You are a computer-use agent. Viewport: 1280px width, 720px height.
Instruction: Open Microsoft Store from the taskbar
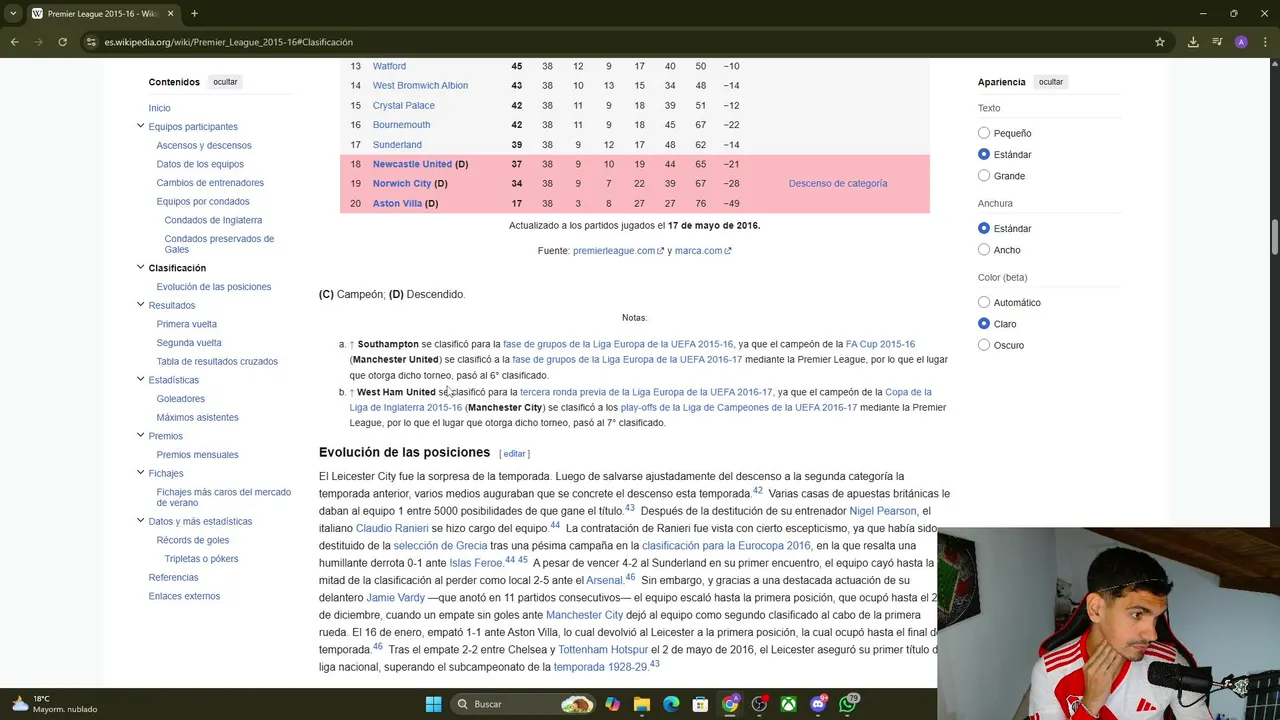coord(701,704)
